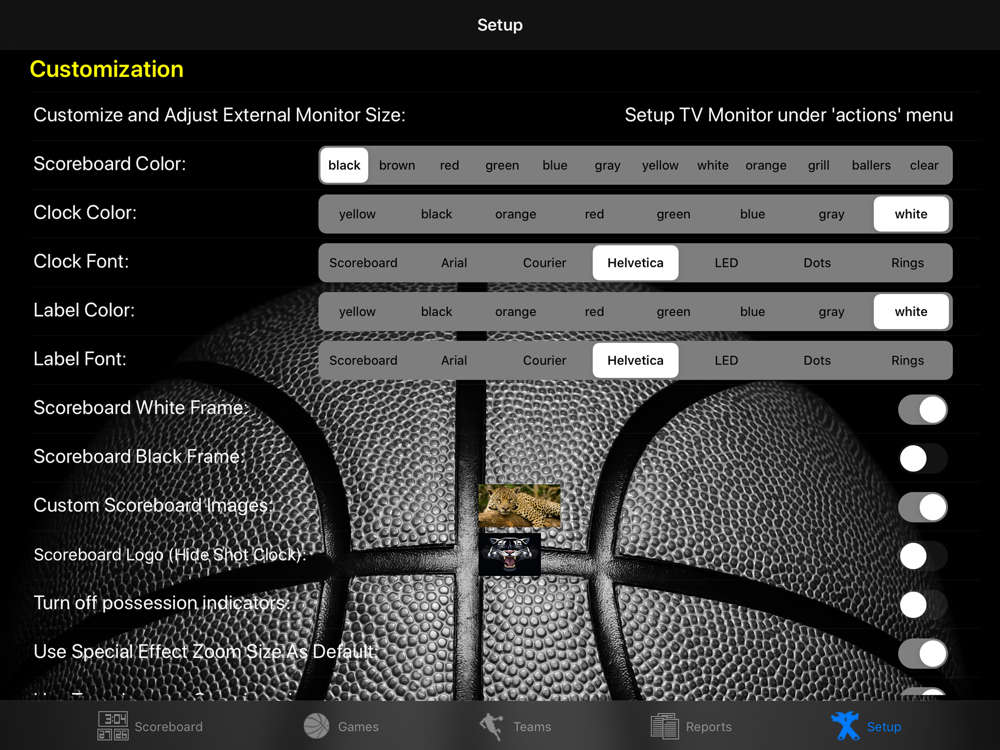Set Clock Color to yellow
The image size is (1000, 750).
pos(357,214)
